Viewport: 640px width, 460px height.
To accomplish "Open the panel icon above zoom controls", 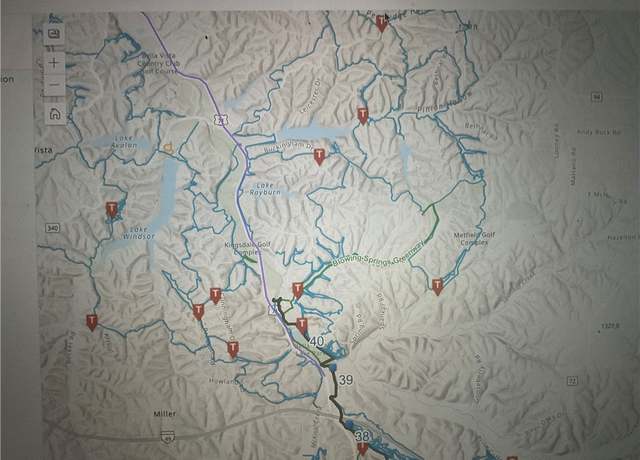I will (54, 34).
